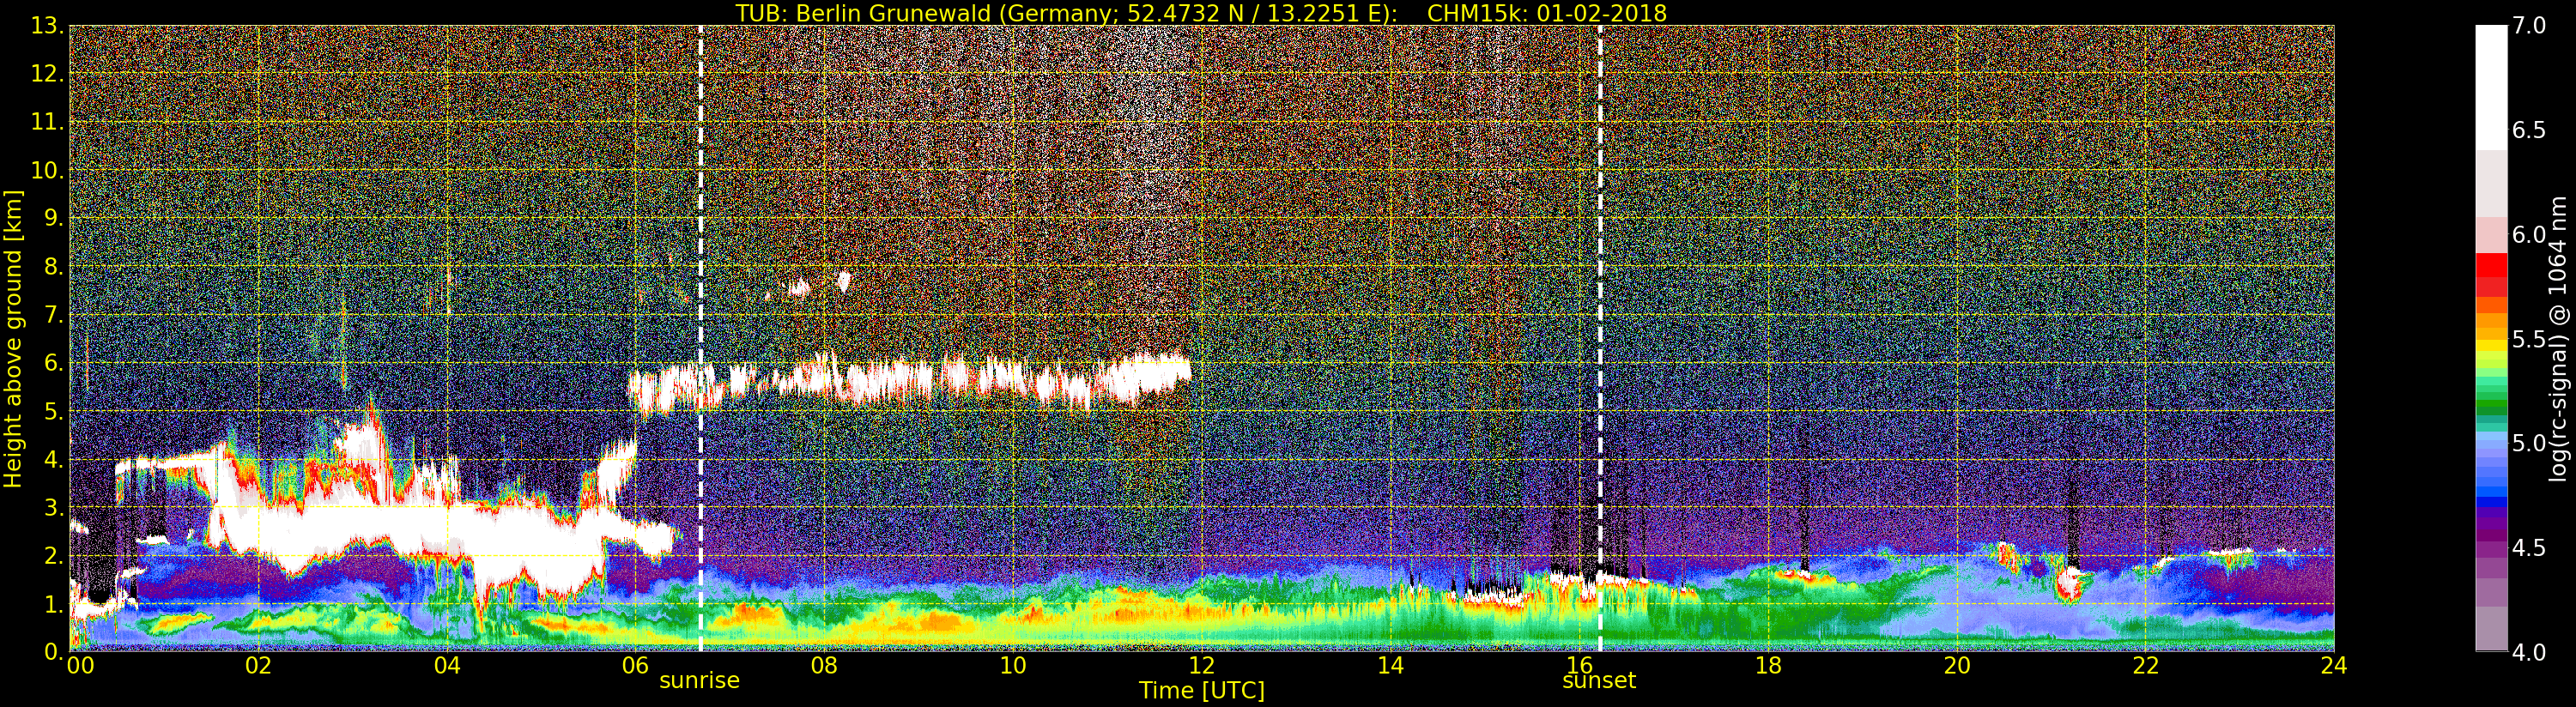Click the height axis tick '5.'
The image size is (2576, 707).
pyautogui.click(x=53, y=411)
